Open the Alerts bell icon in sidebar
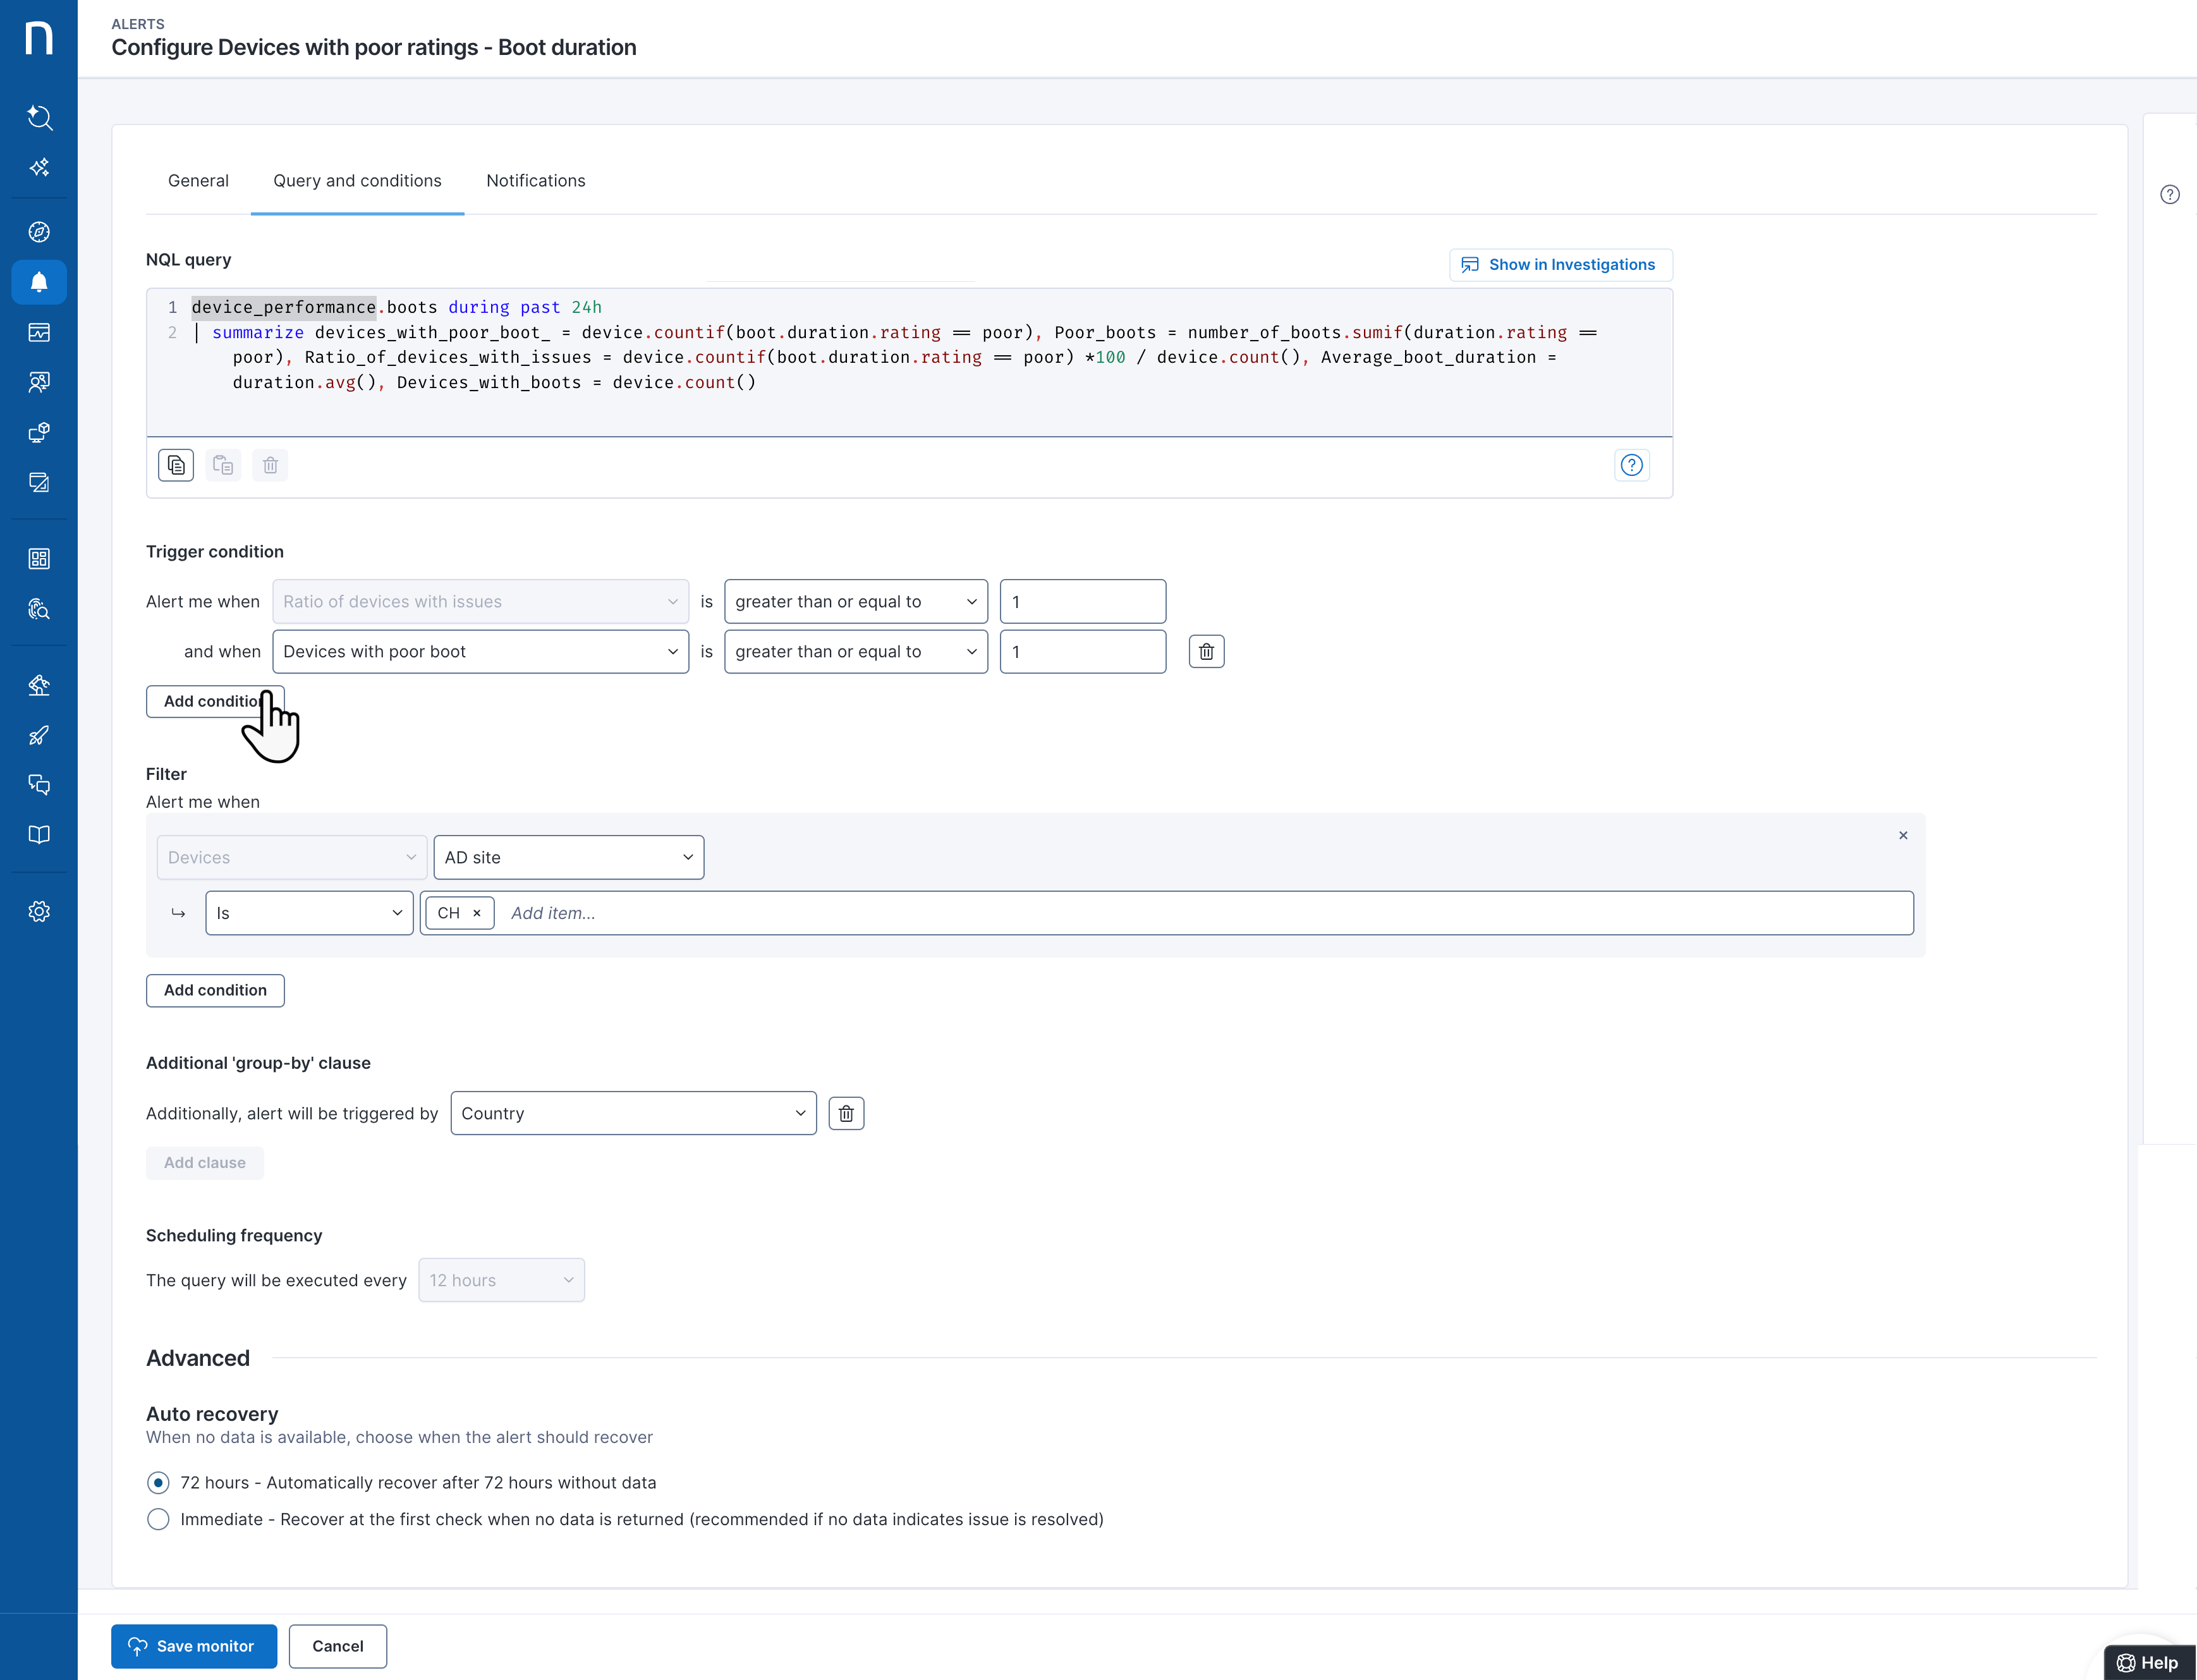The image size is (2197, 1680). tap(39, 282)
